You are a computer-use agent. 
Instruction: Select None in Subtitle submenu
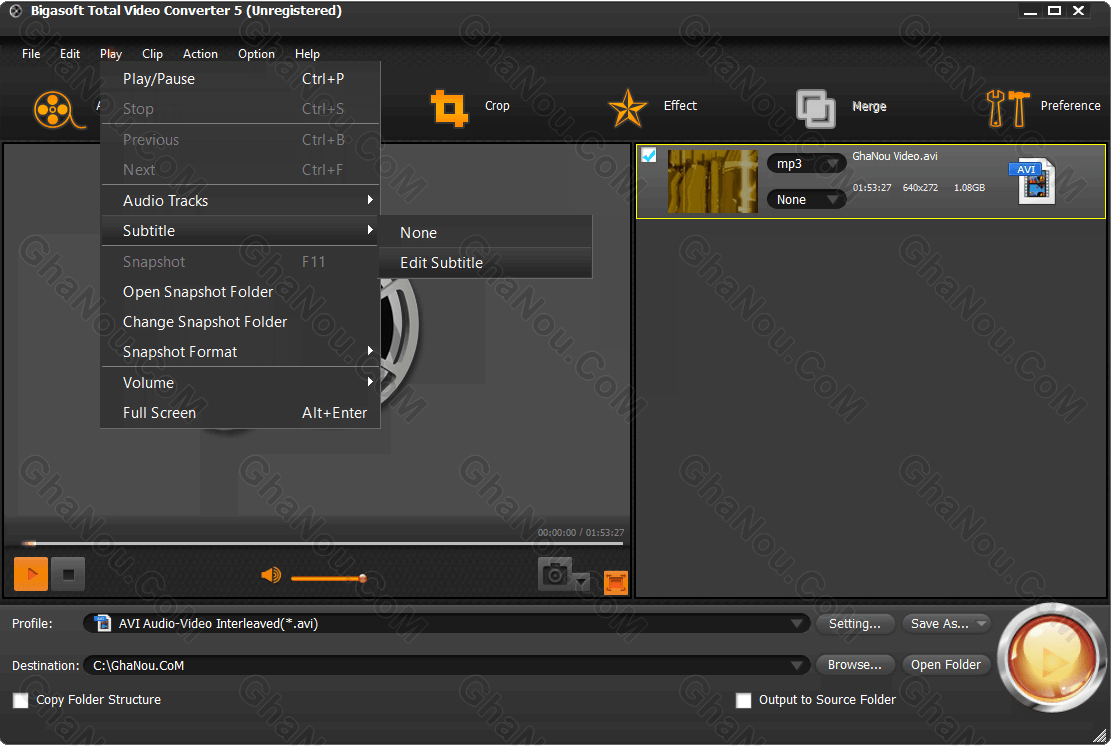coord(485,233)
